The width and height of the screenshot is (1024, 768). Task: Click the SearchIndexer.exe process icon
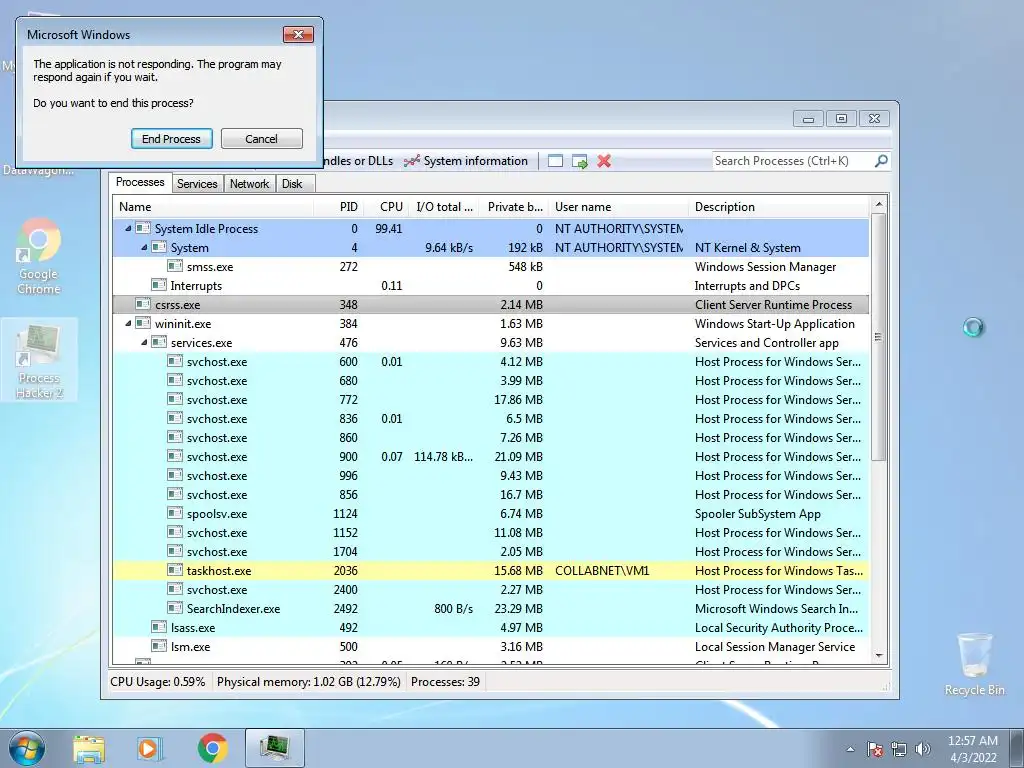pos(174,607)
